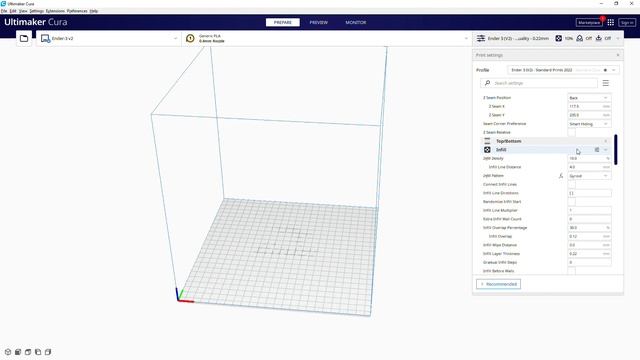The height and width of the screenshot is (360, 640).
Task: Select the front view camera icon
Action: (x=18, y=352)
